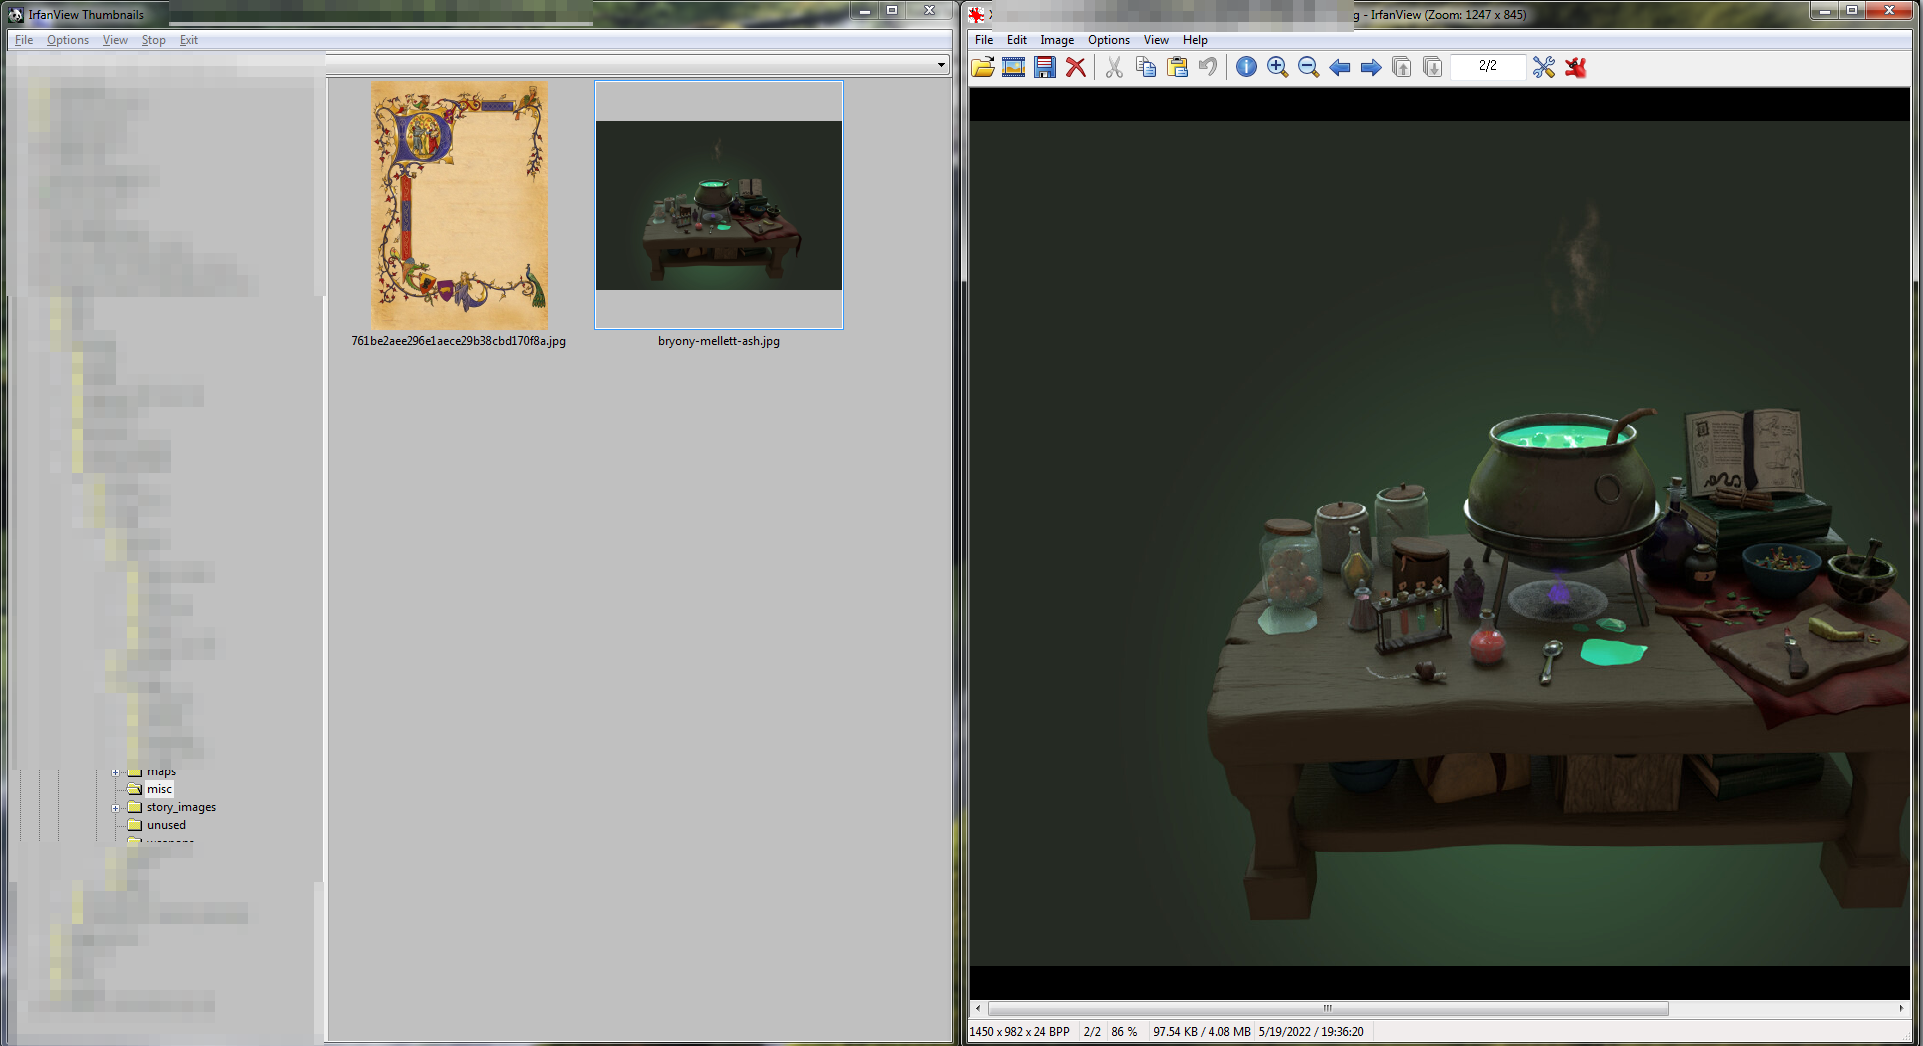This screenshot has height=1046, width=1923.
Task: Click the scroll left arrow in viewer
Action: pyautogui.click(x=978, y=1008)
